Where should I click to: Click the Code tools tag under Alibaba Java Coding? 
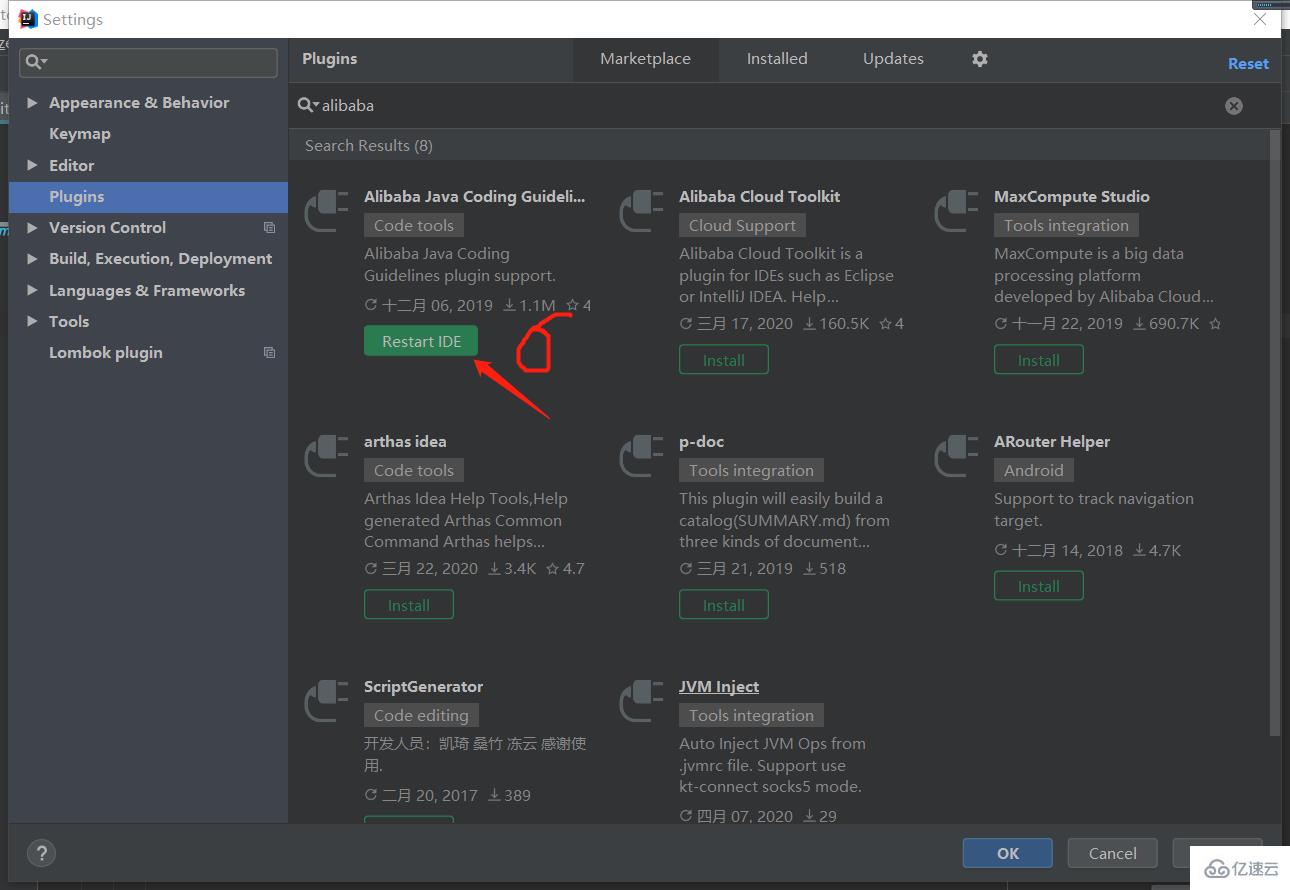point(414,226)
